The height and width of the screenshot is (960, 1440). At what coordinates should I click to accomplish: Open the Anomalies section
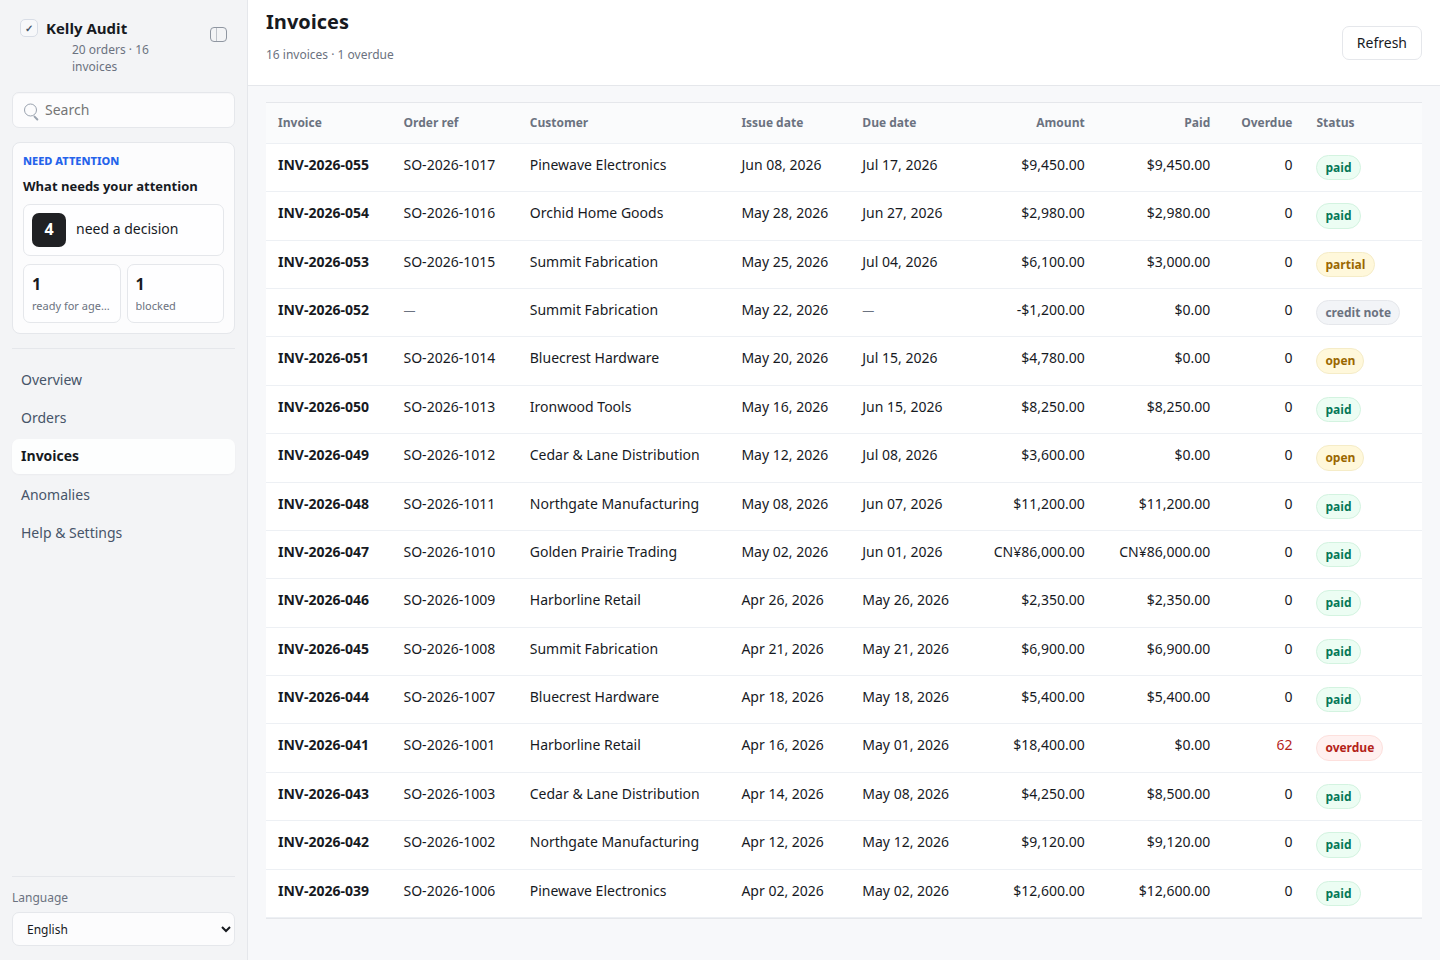[x=124, y=495]
